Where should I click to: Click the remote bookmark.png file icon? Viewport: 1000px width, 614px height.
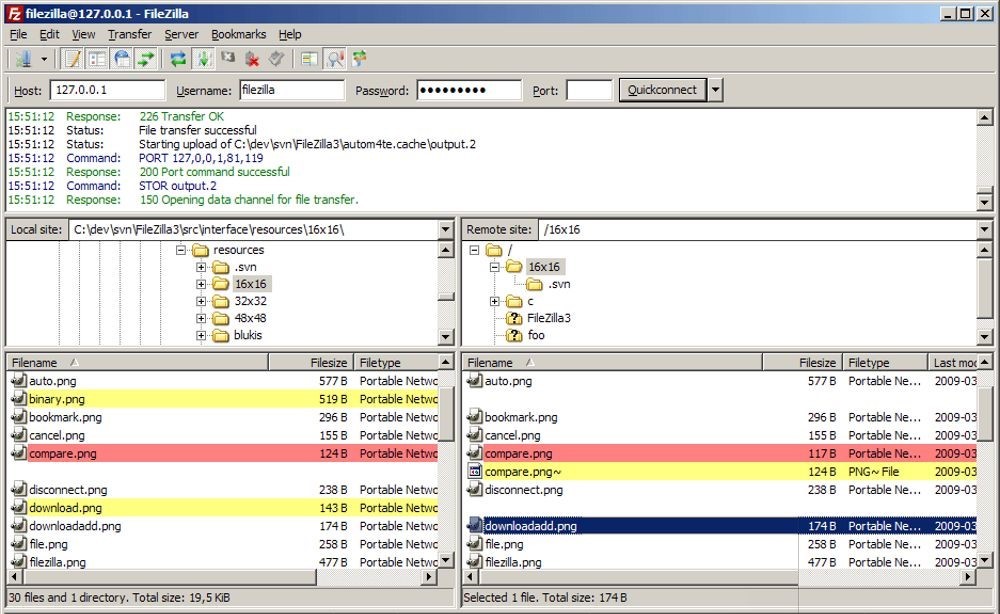click(474, 417)
